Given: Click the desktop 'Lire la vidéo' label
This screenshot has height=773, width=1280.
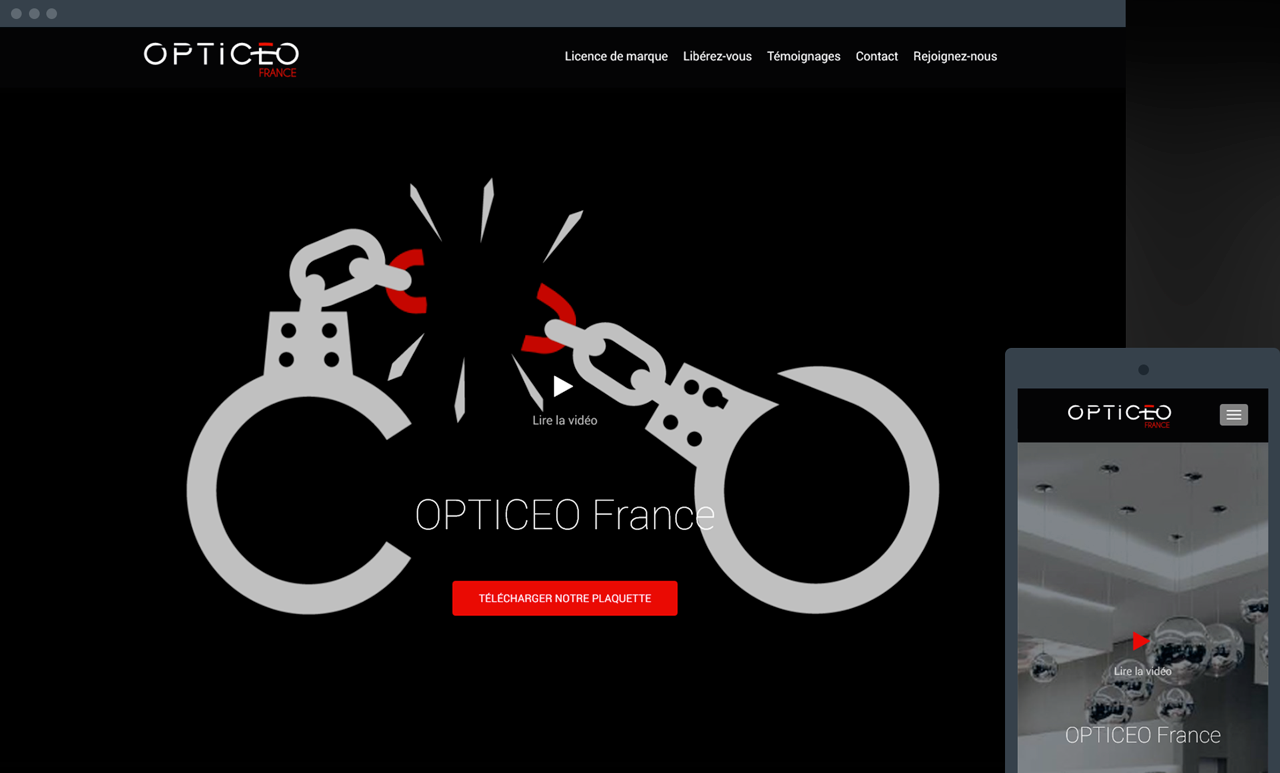Looking at the screenshot, I should pos(564,421).
